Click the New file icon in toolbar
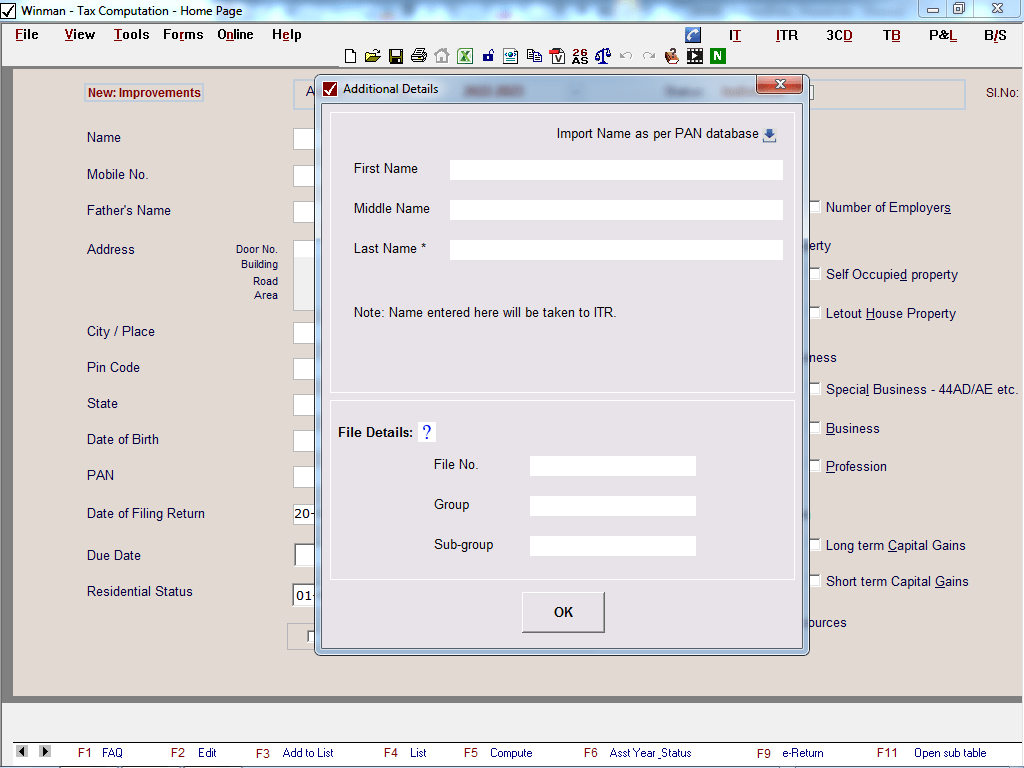 click(x=350, y=56)
